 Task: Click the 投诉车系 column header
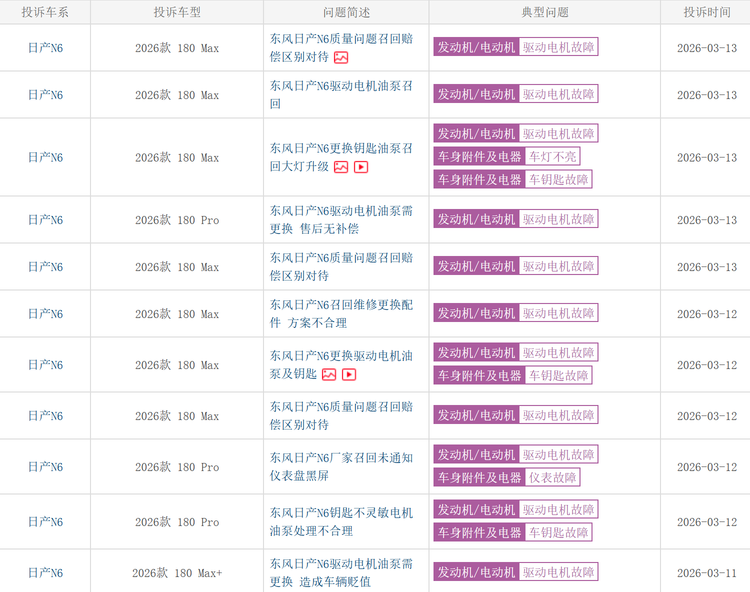tap(45, 12)
